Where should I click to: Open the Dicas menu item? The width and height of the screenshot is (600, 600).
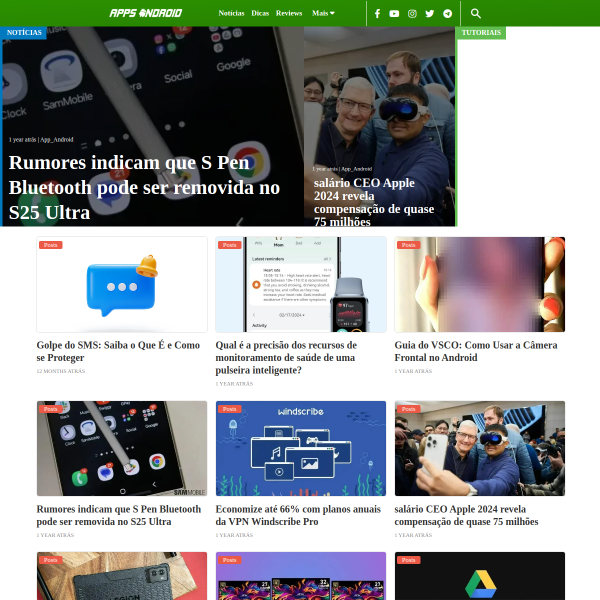[x=260, y=13]
